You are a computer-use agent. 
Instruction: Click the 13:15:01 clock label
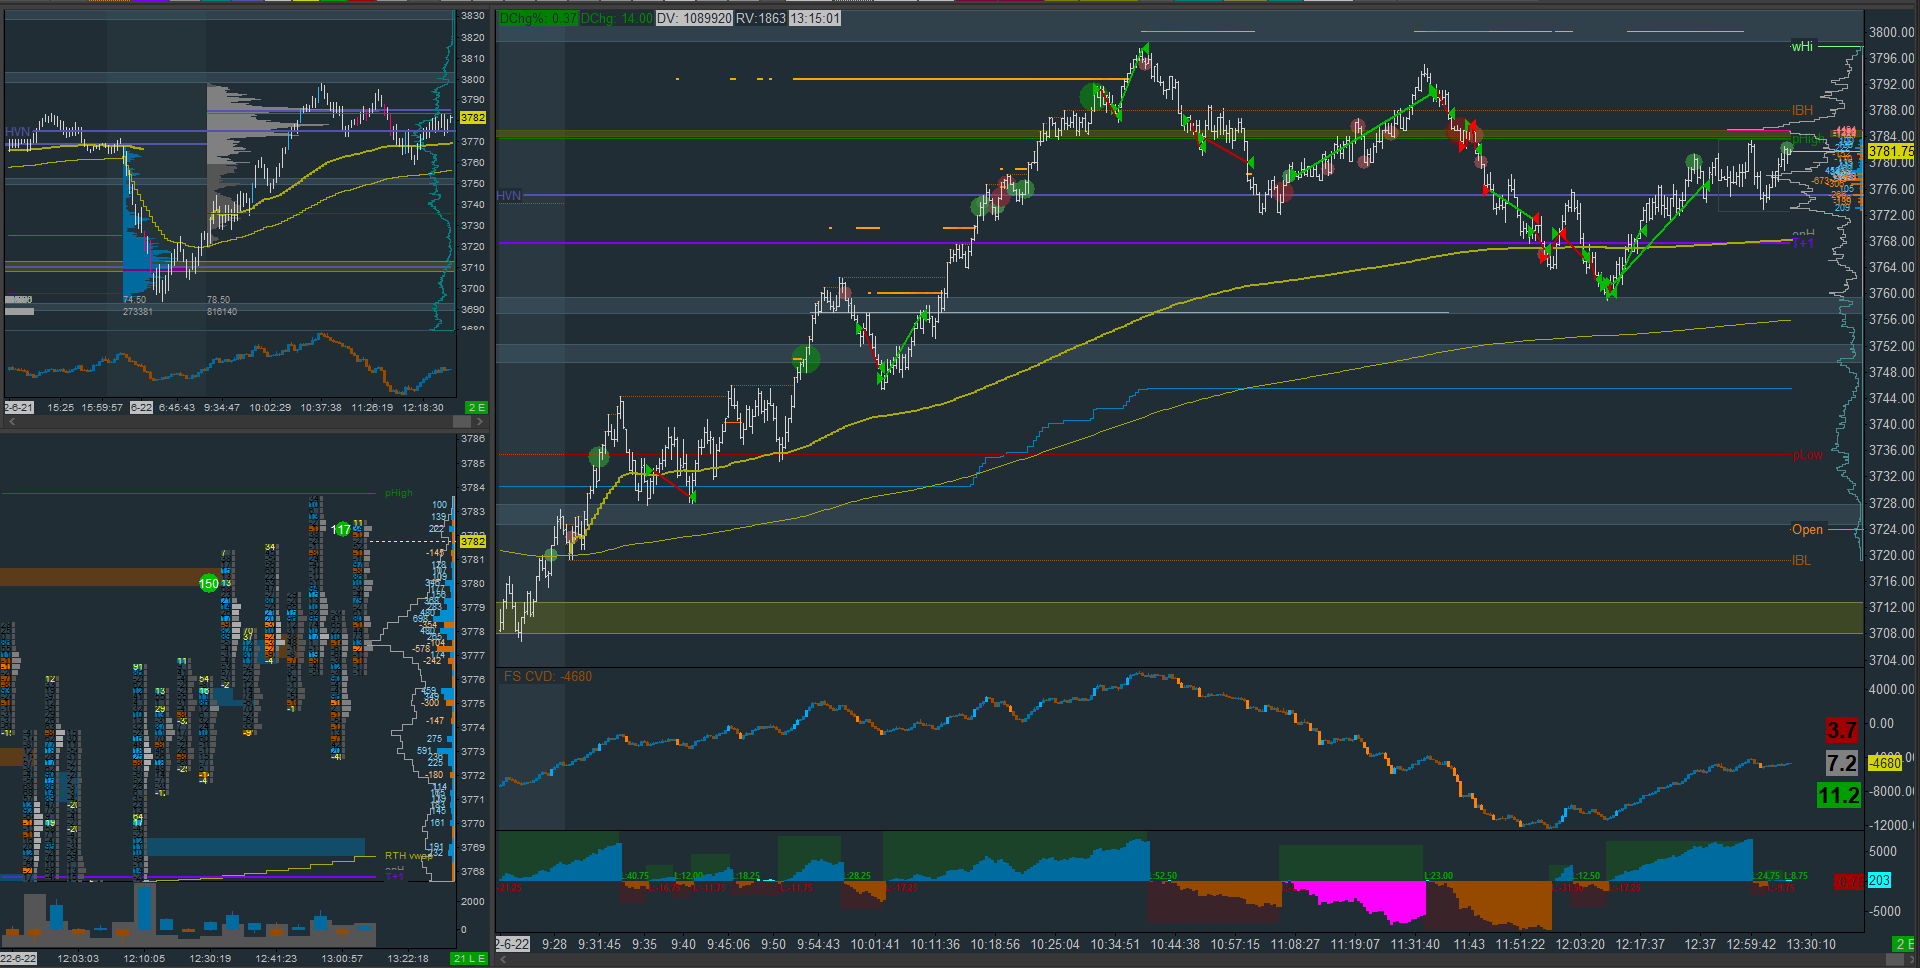[815, 18]
